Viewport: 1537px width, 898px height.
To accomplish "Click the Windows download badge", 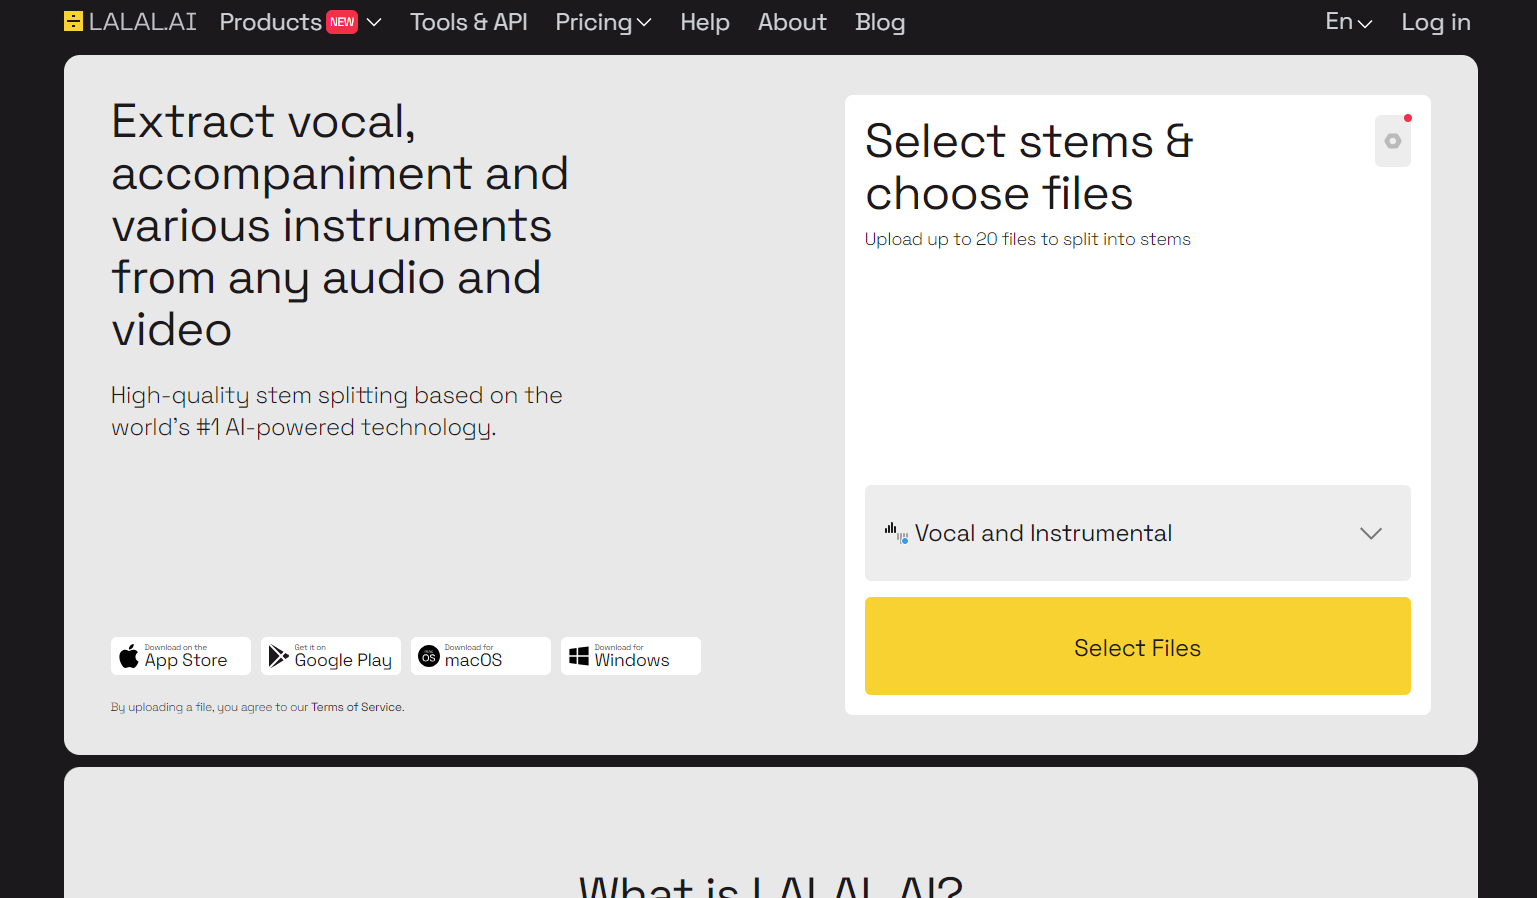I will (x=630, y=656).
